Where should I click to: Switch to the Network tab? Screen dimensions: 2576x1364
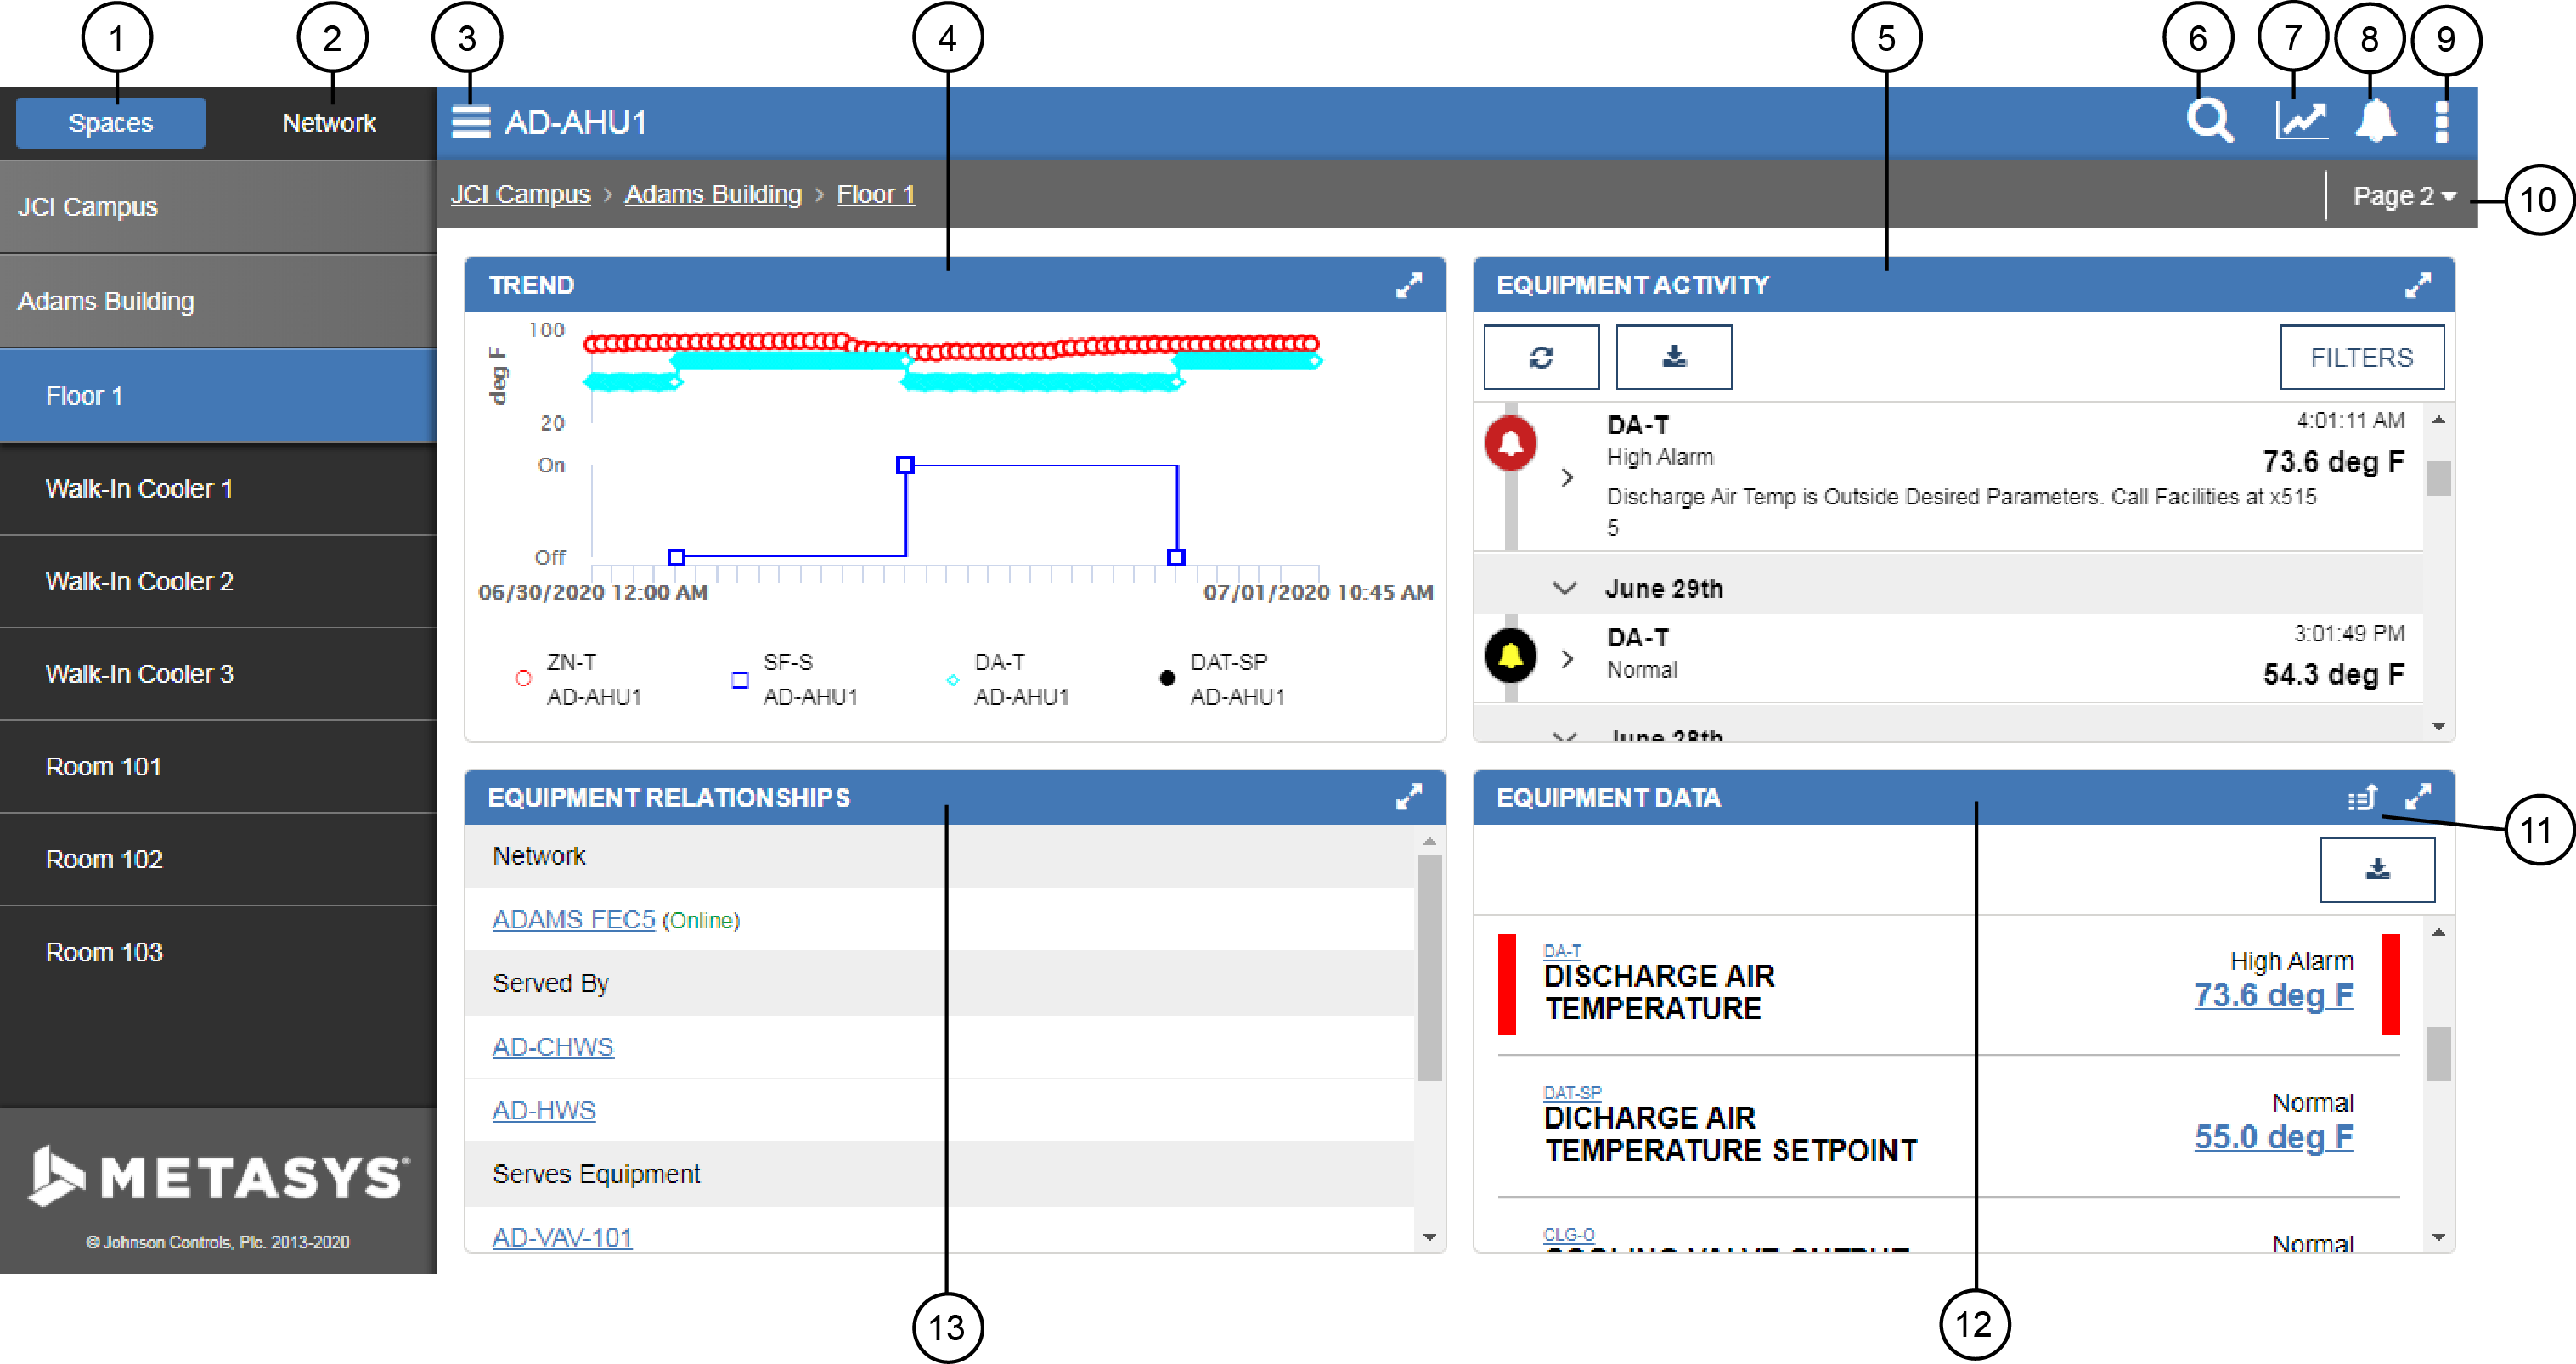[329, 123]
